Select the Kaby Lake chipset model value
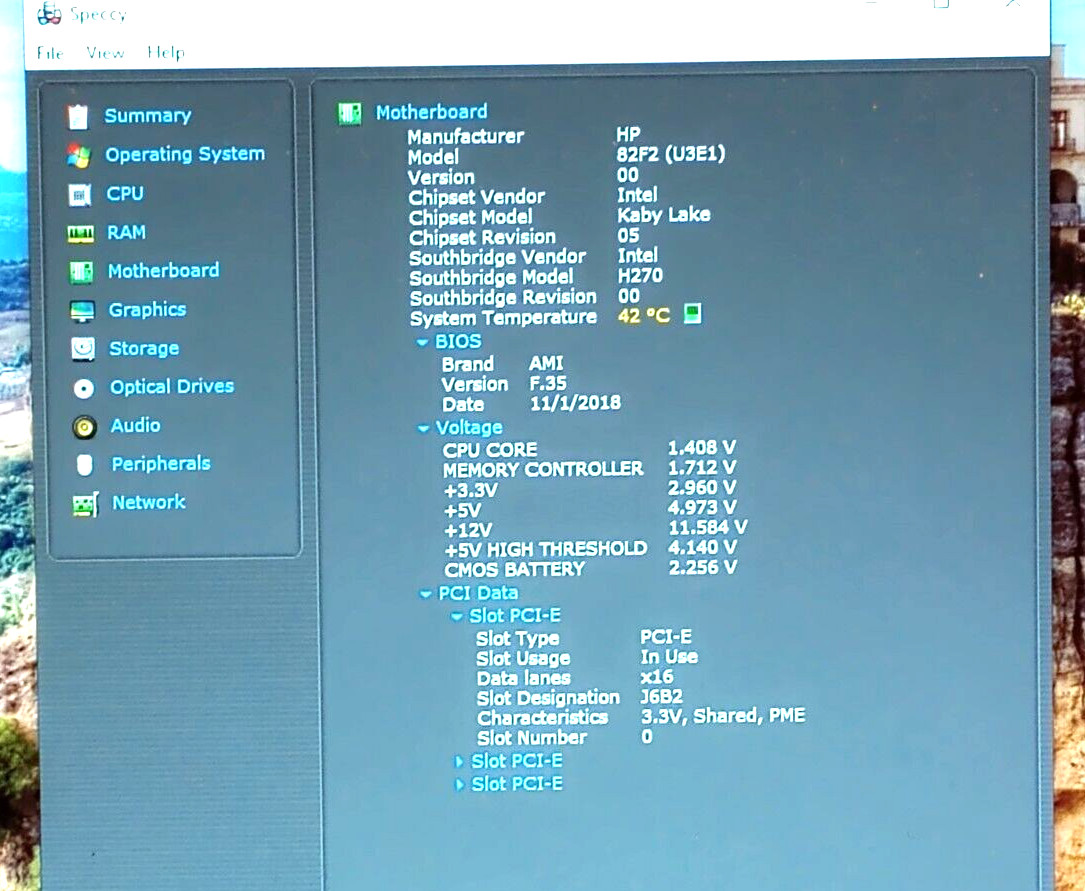 (664, 214)
